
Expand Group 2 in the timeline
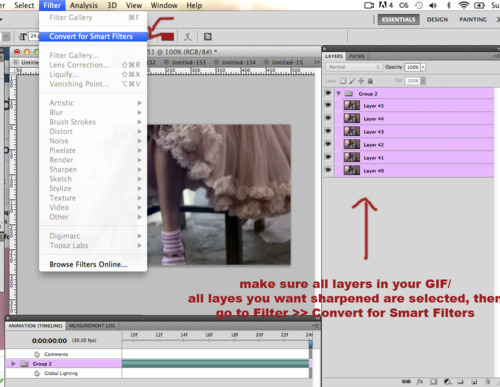pos(13,364)
